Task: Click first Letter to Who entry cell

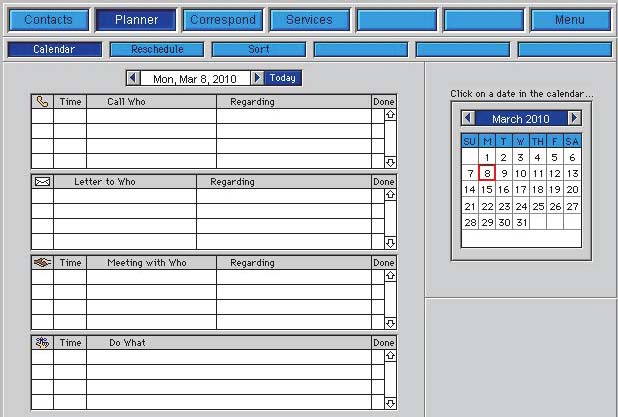Action: 125,196
